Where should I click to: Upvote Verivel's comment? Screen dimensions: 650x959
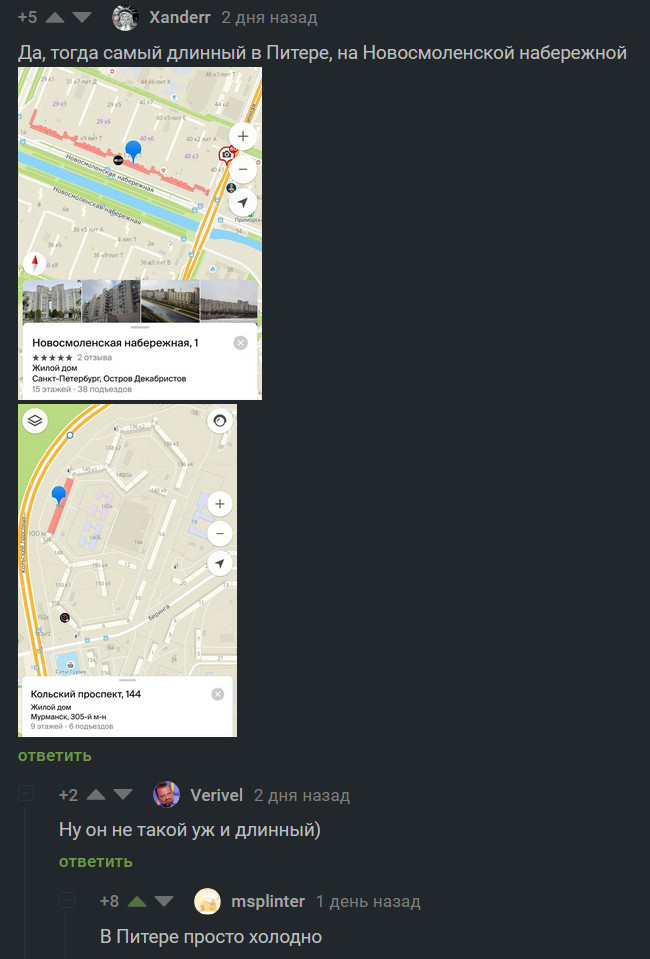pos(96,795)
